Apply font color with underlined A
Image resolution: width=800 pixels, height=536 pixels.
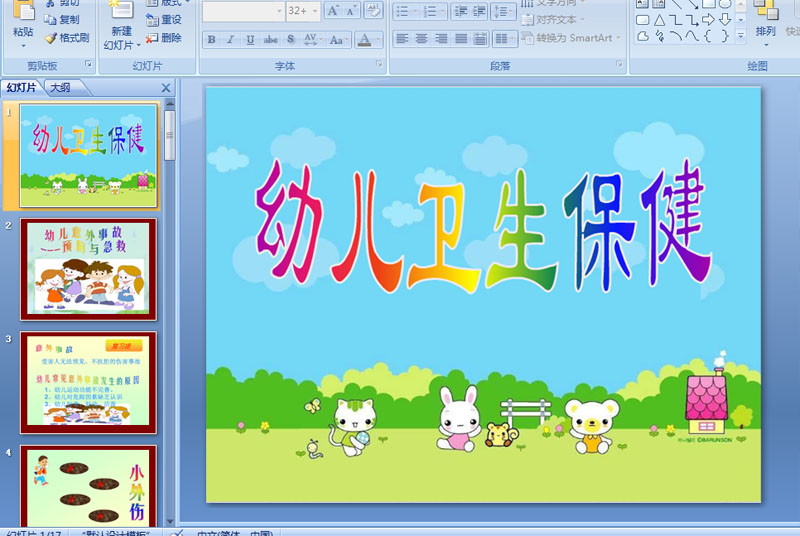point(364,39)
